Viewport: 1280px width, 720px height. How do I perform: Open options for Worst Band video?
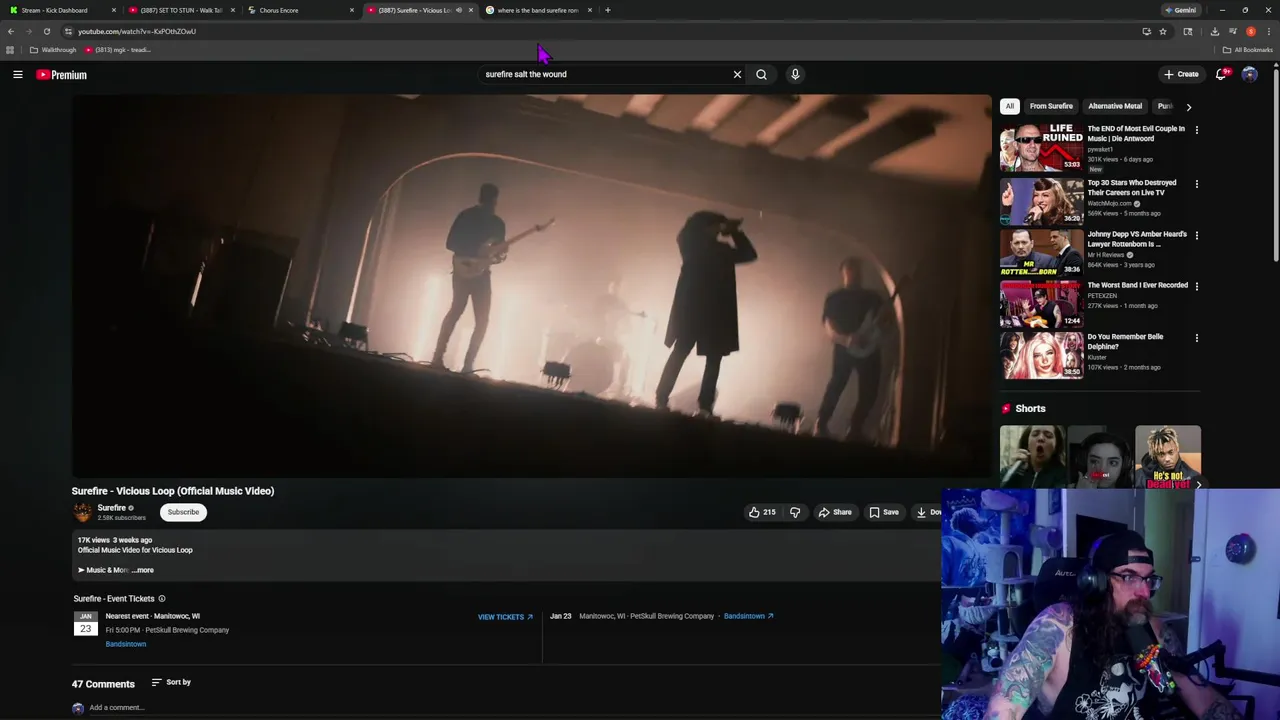point(1196,286)
